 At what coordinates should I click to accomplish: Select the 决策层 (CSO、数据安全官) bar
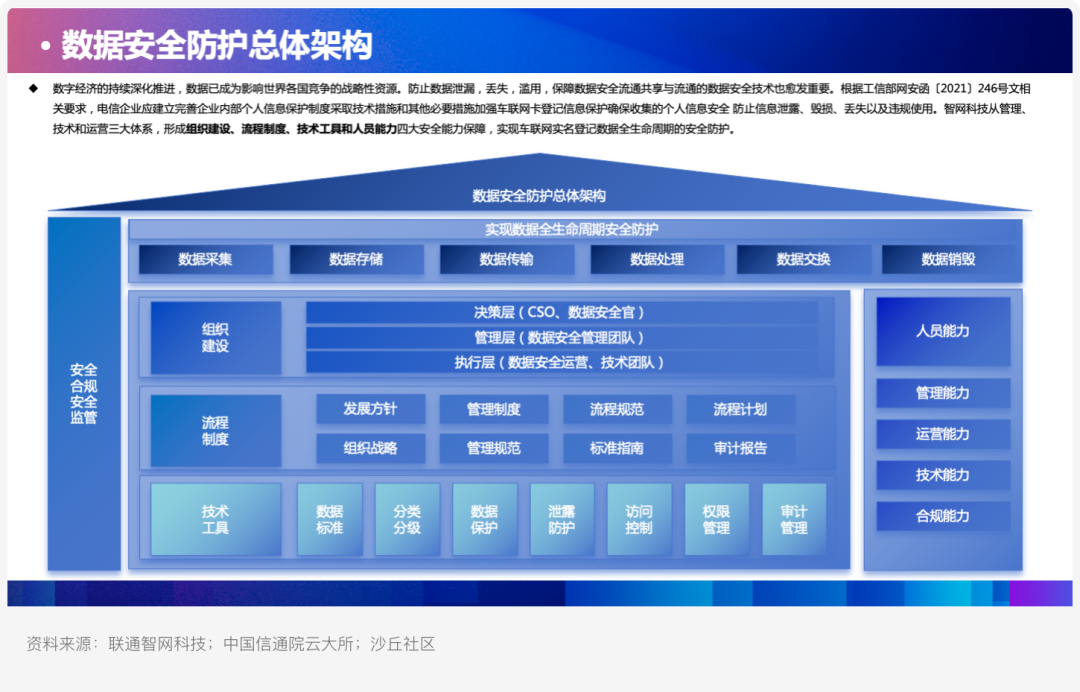point(561,313)
